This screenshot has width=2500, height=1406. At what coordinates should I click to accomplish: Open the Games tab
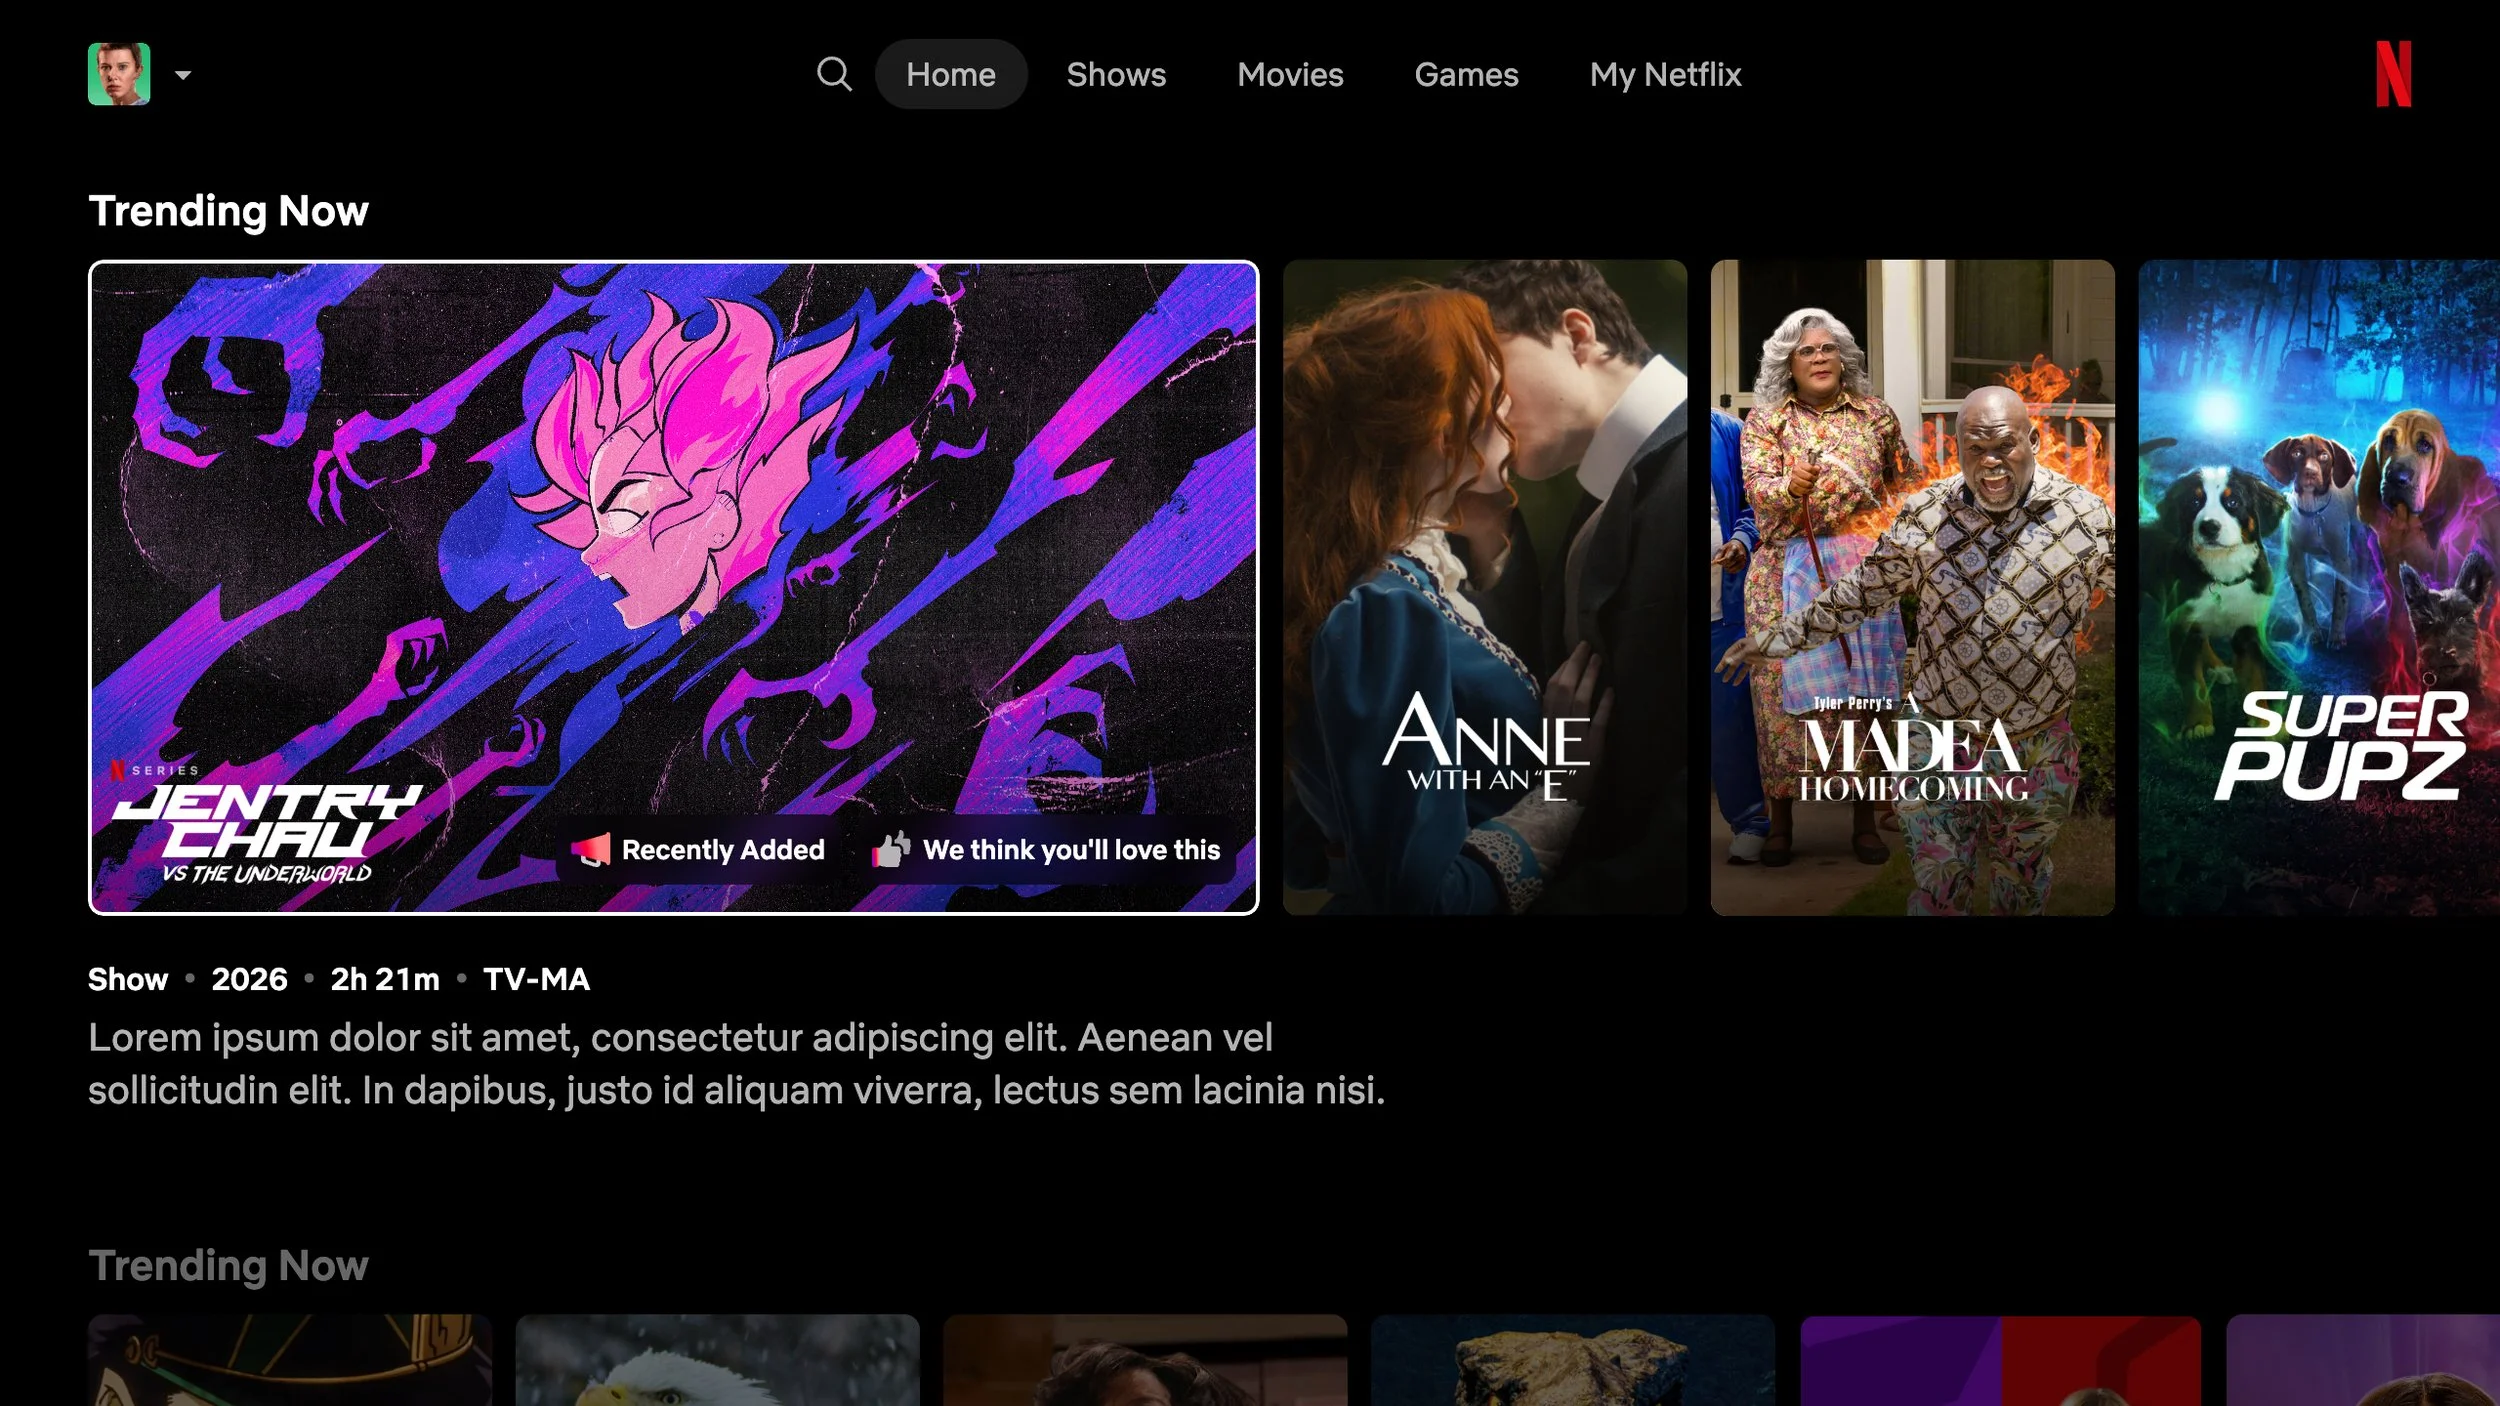pyautogui.click(x=1466, y=74)
